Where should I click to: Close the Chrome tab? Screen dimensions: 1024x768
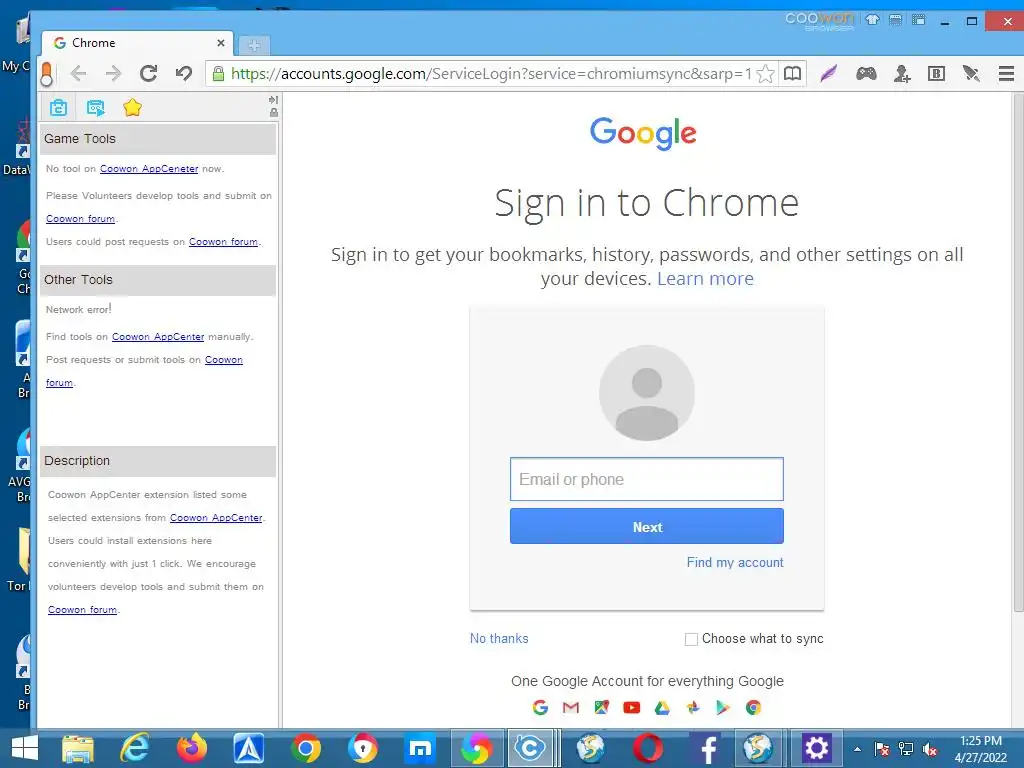[221, 43]
